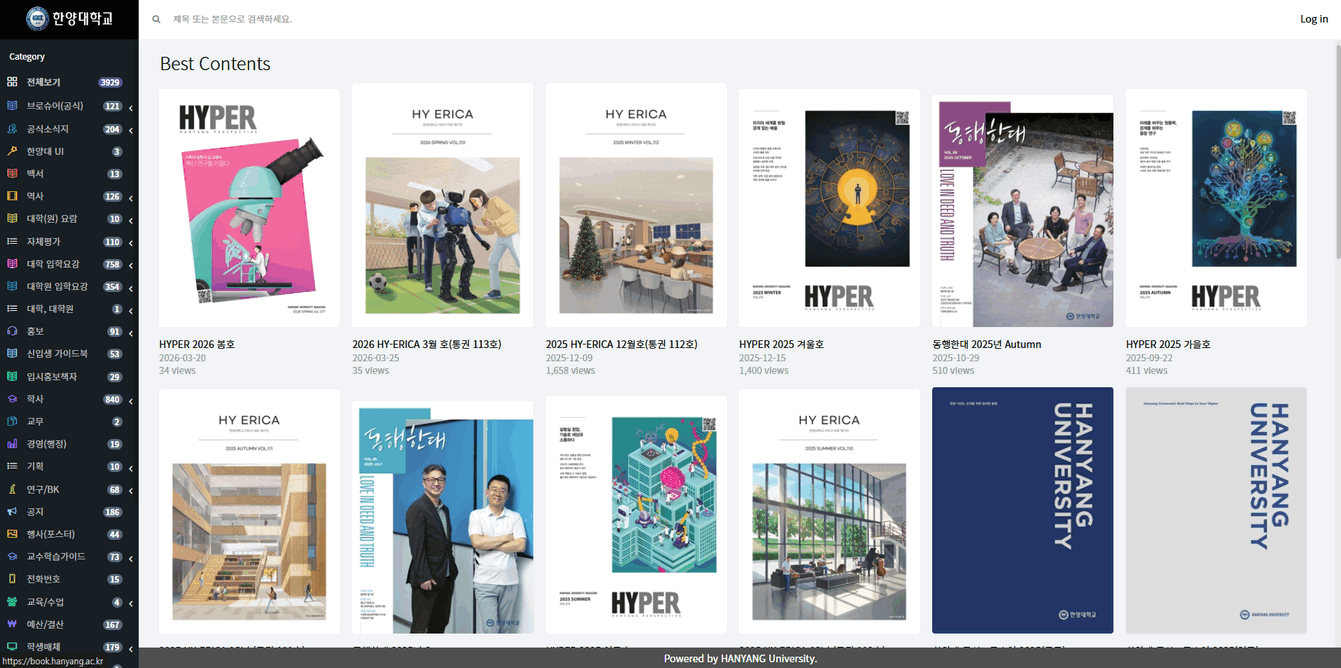Click the 전체보기 grid icon

pyautogui.click(x=12, y=82)
